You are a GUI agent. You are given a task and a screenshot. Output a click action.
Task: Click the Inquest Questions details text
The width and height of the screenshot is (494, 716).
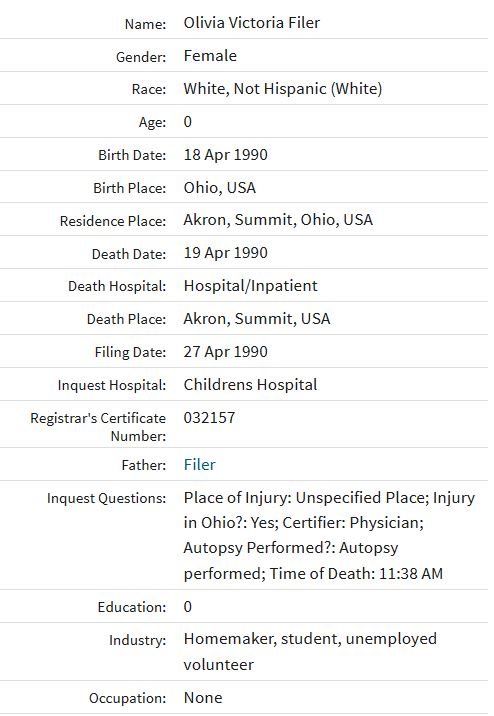[329, 535]
